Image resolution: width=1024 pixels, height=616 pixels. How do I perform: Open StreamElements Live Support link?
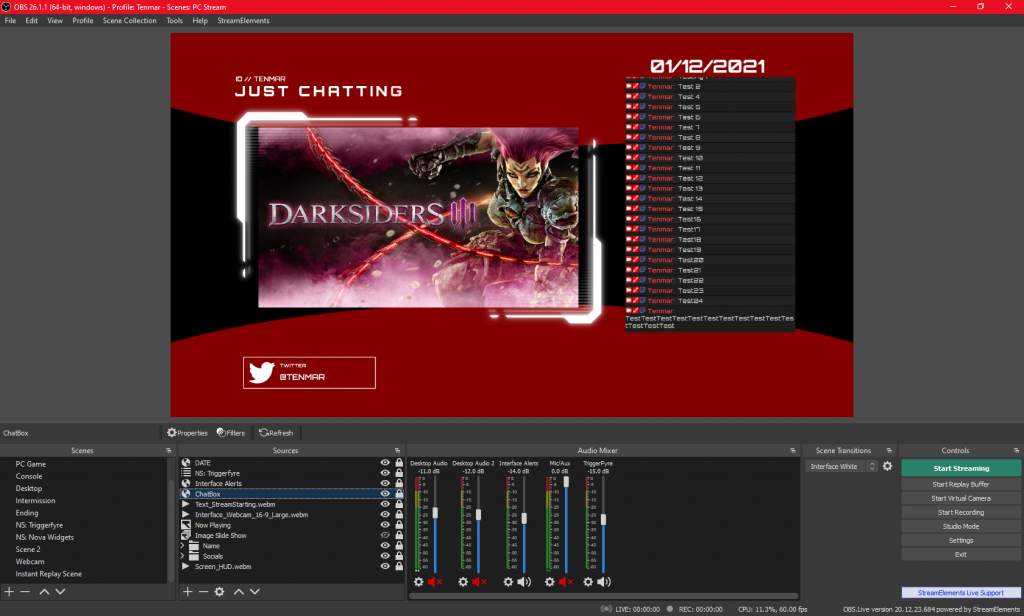click(x=961, y=592)
